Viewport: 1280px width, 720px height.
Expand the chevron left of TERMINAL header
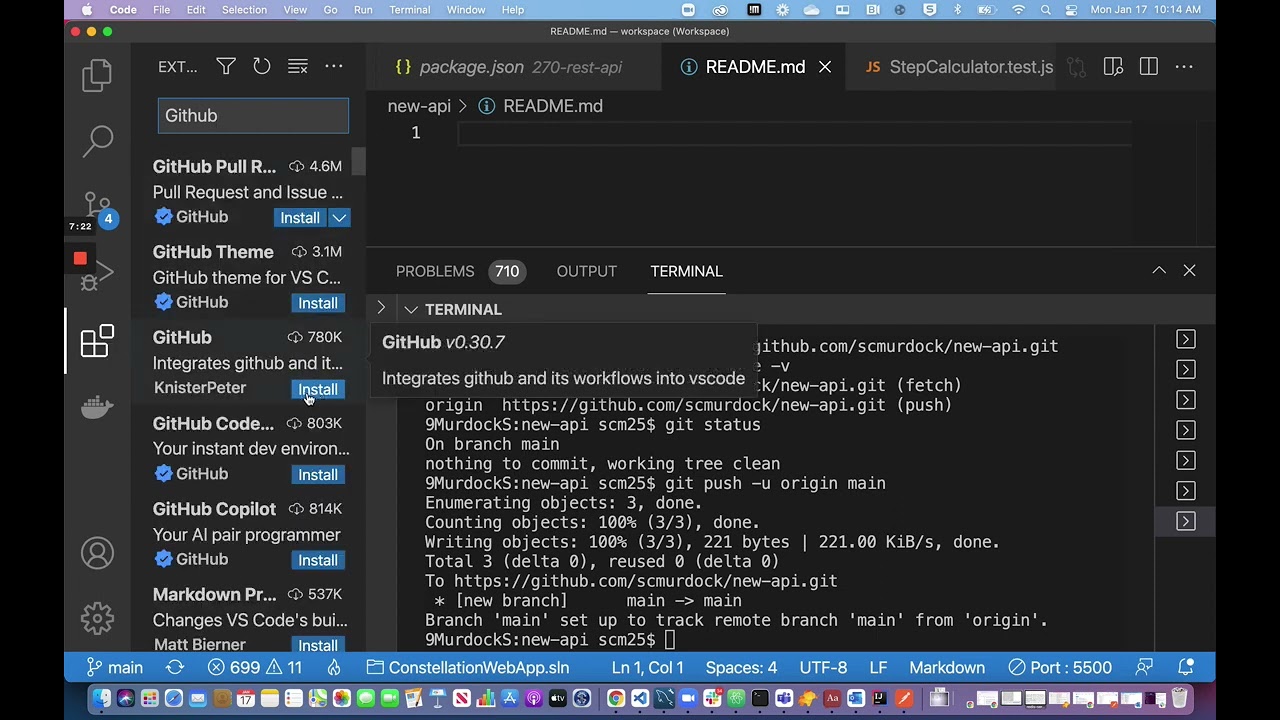[x=381, y=309]
